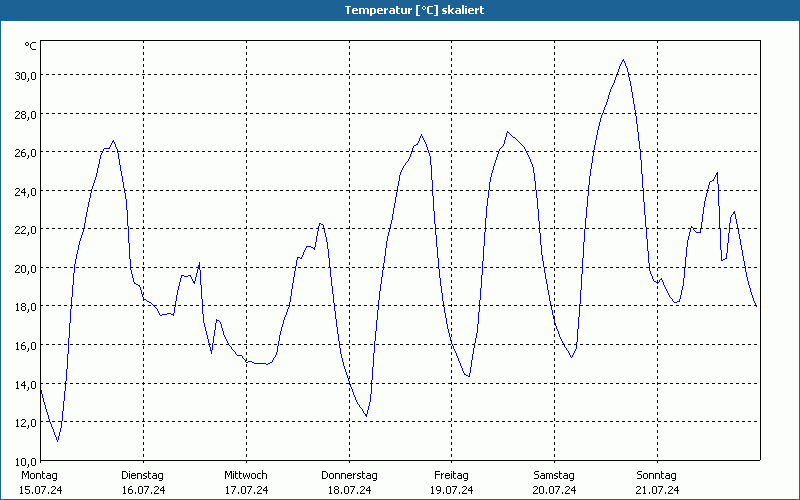Click the 28,0 y-axis value

25,114
